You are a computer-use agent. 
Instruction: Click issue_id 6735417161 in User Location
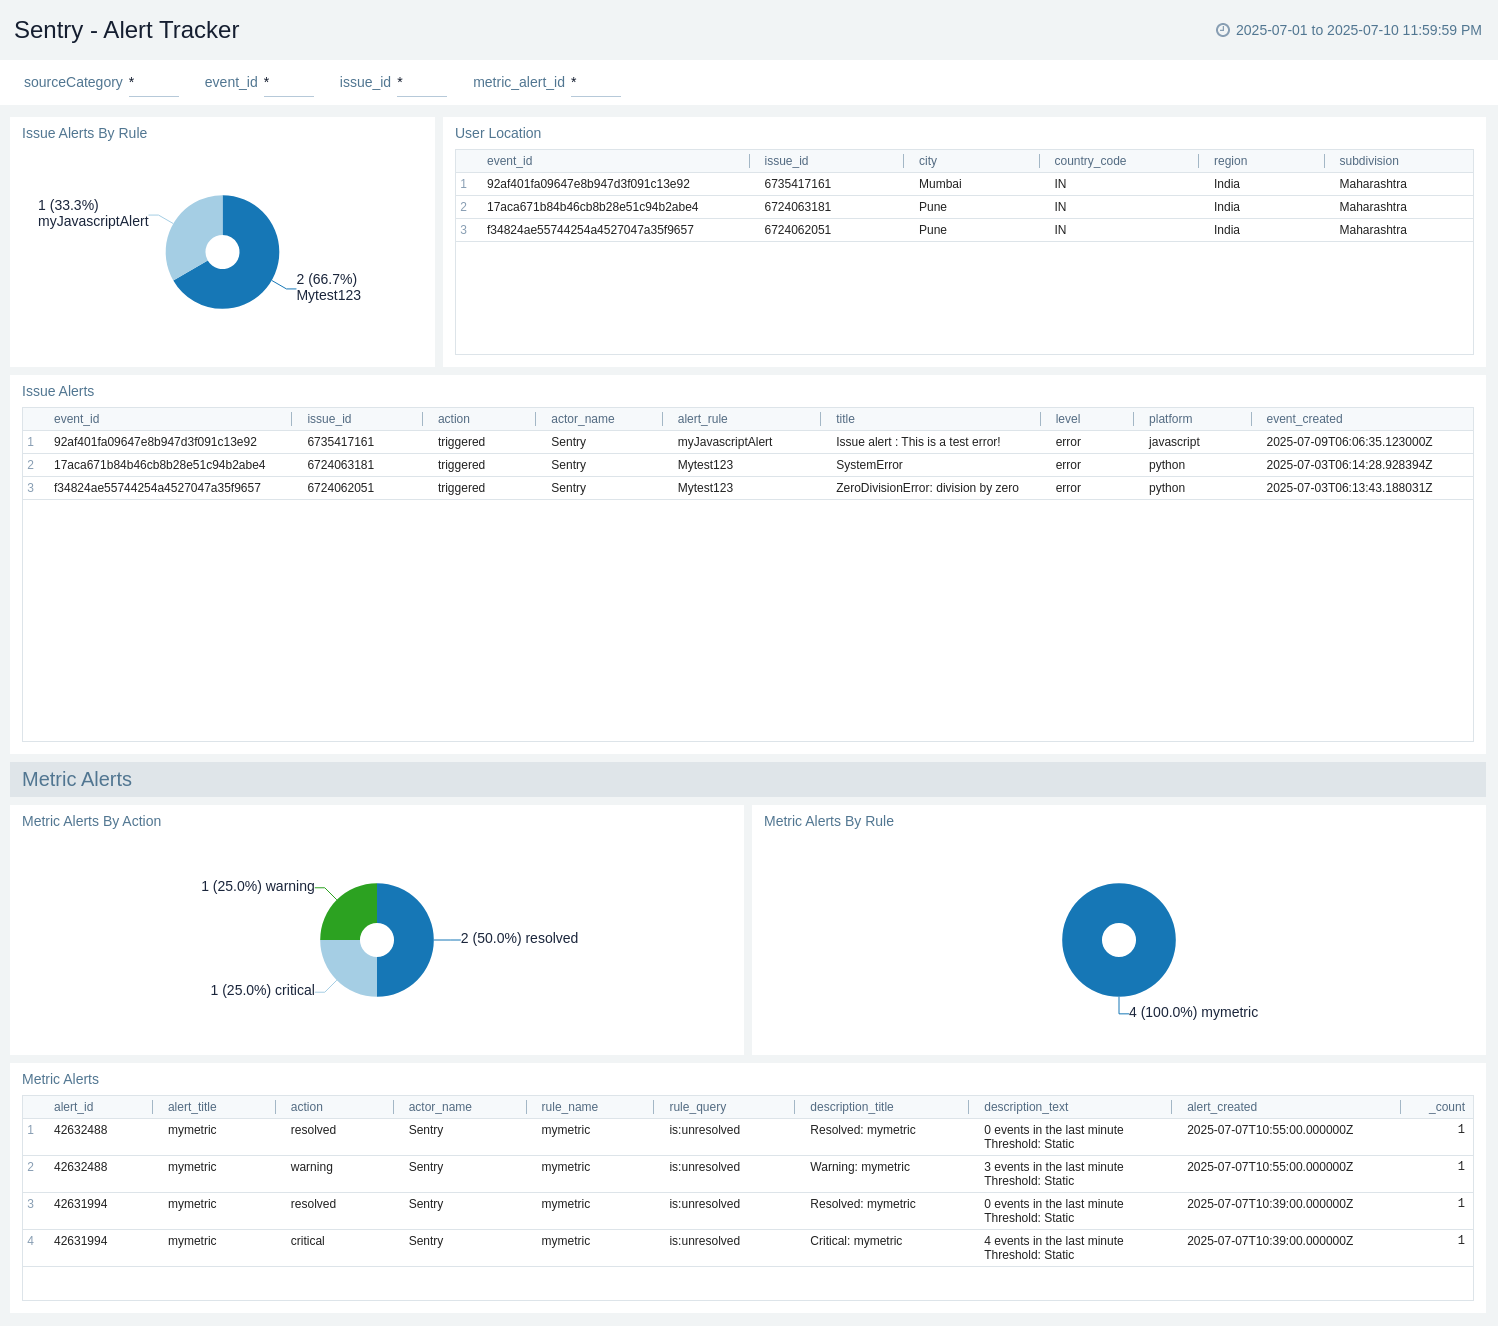(798, 184)
